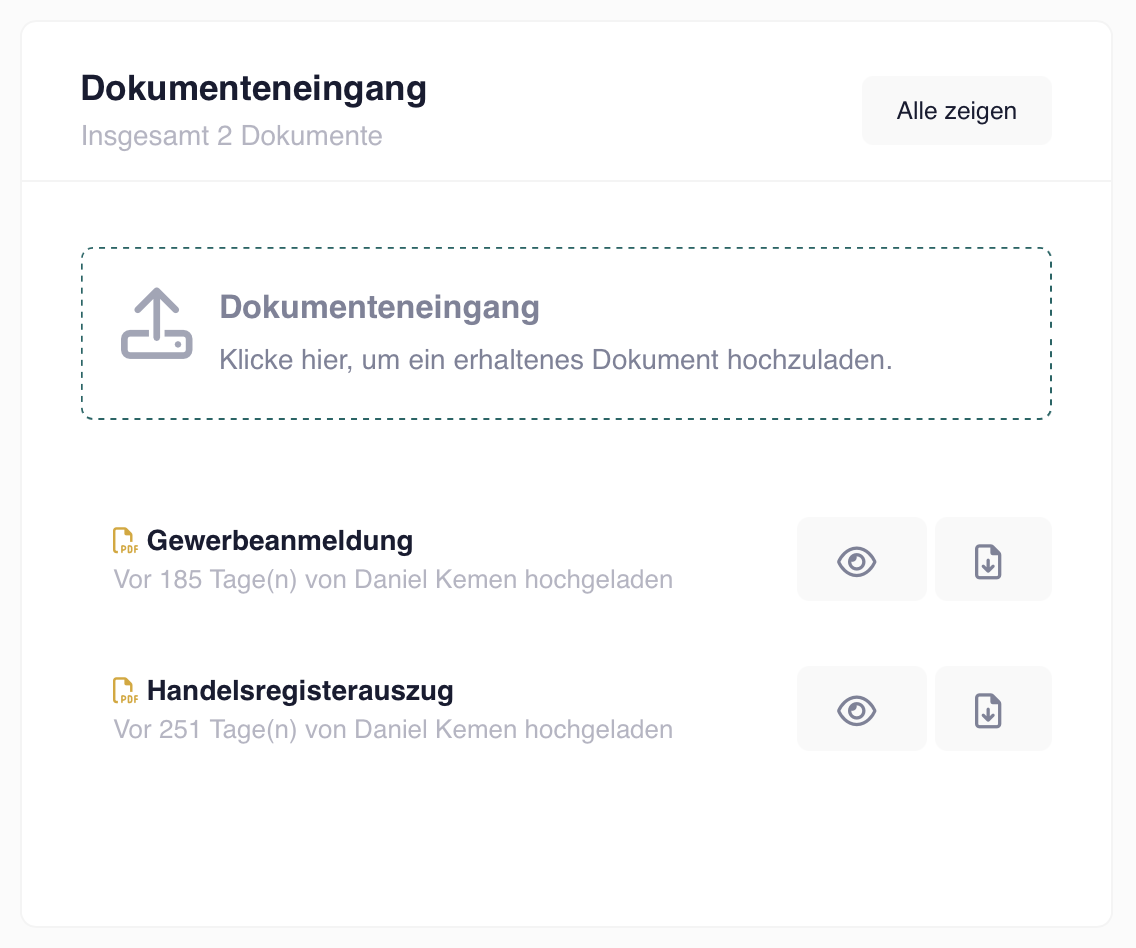The width and height of the screenshot is (1136, 948).
Task: Click the bold 'Dokumenteneingang' card title
Action: (254, 89)
